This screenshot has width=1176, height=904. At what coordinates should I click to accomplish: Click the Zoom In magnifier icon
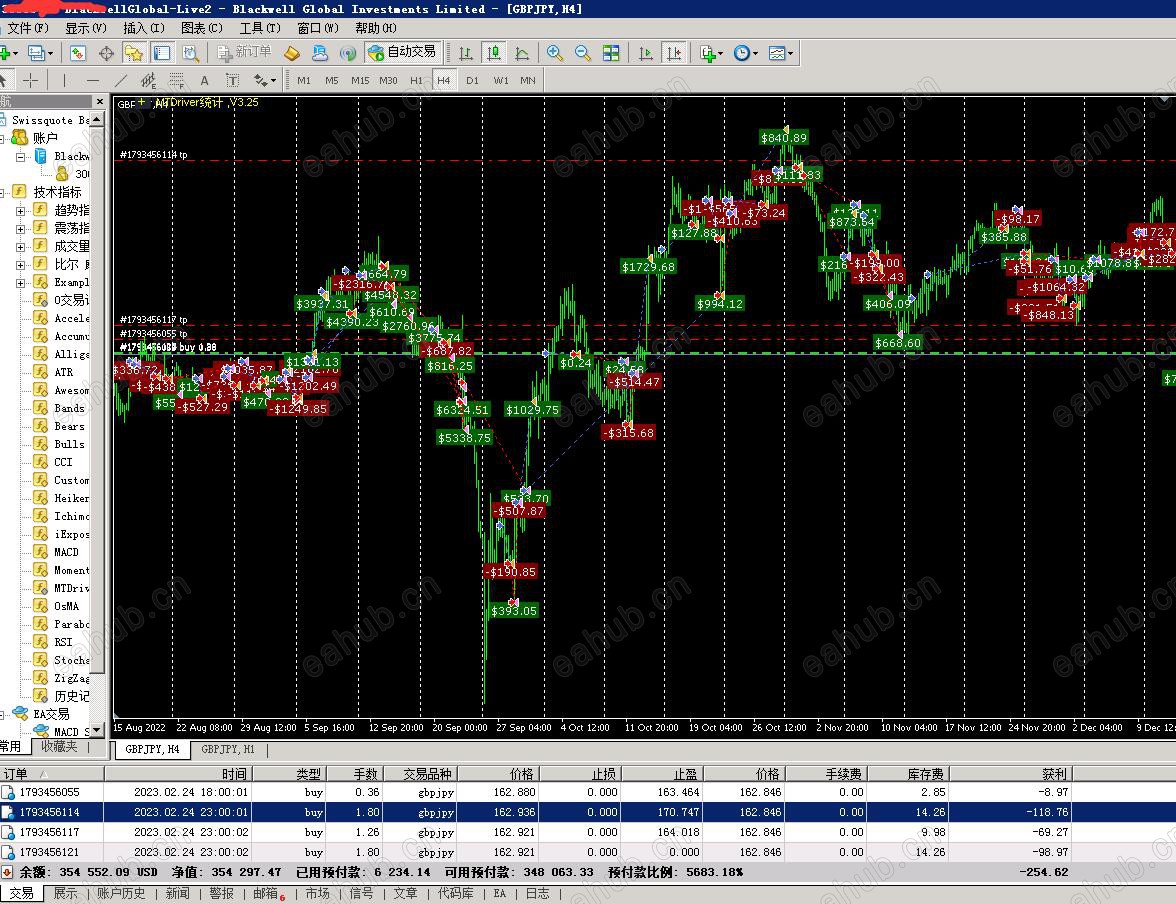(555, 53)
